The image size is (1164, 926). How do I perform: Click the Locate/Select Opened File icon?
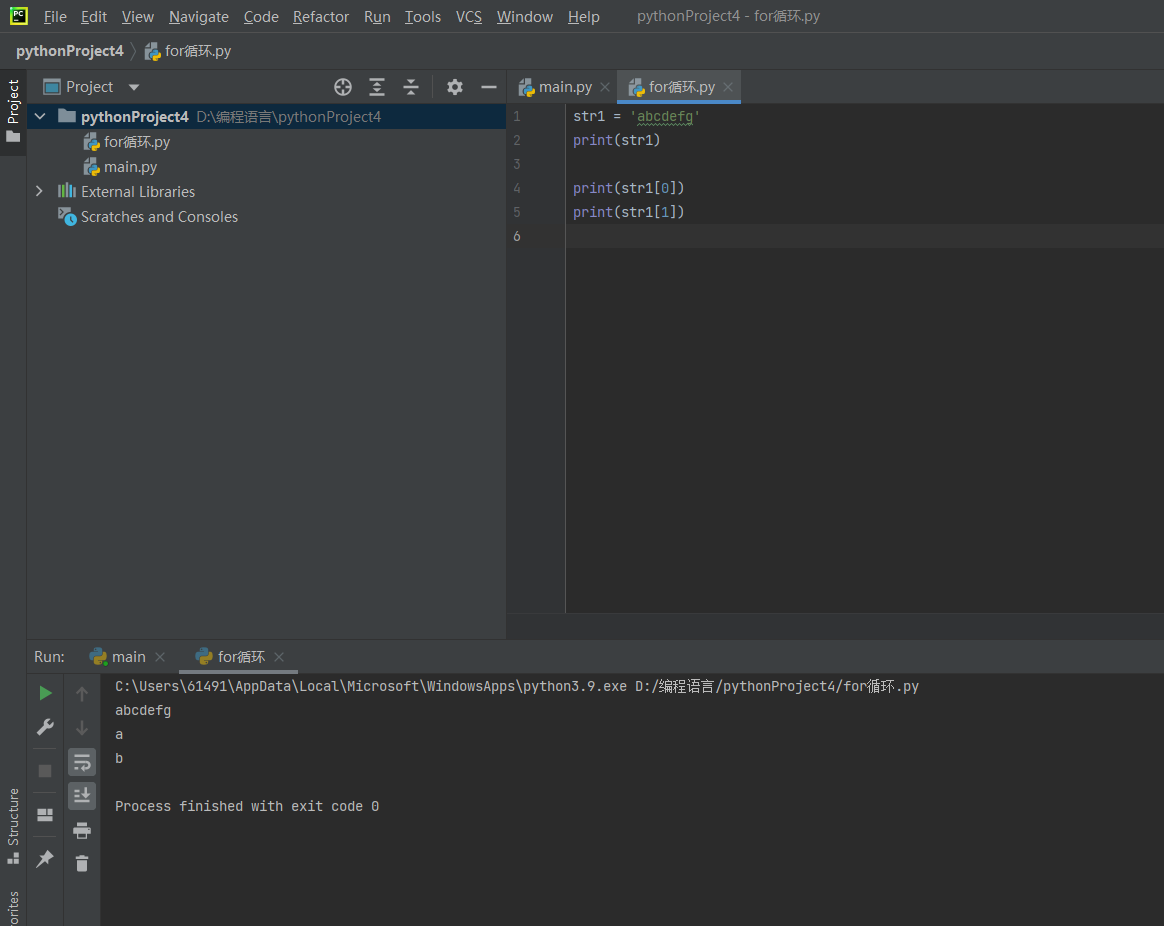tap(343, 87)
